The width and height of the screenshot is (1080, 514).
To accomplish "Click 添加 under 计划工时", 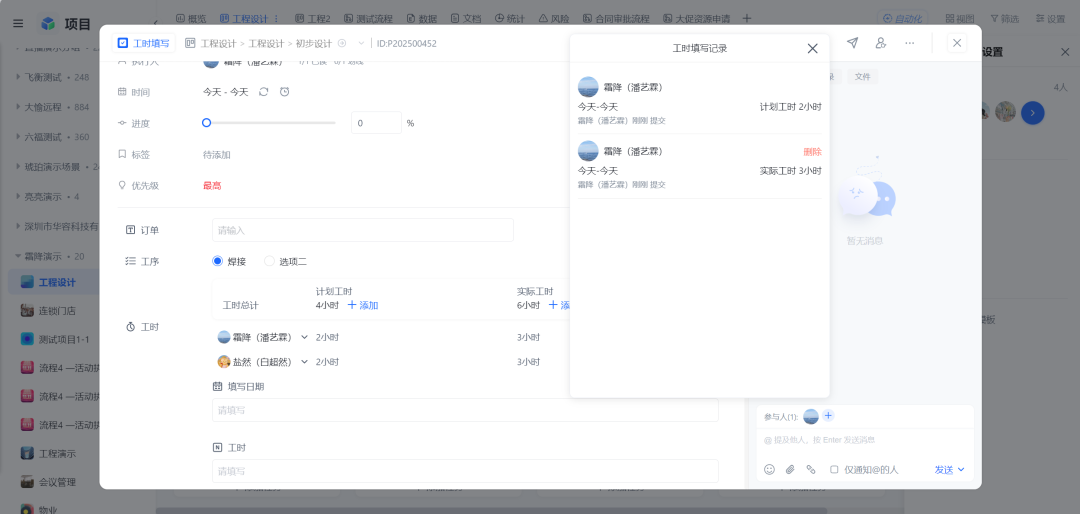I will (363, 305).
